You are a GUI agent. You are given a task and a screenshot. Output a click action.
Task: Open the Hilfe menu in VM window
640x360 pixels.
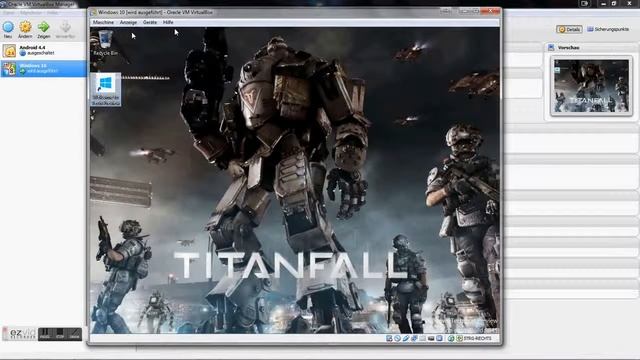pos(168,22)
